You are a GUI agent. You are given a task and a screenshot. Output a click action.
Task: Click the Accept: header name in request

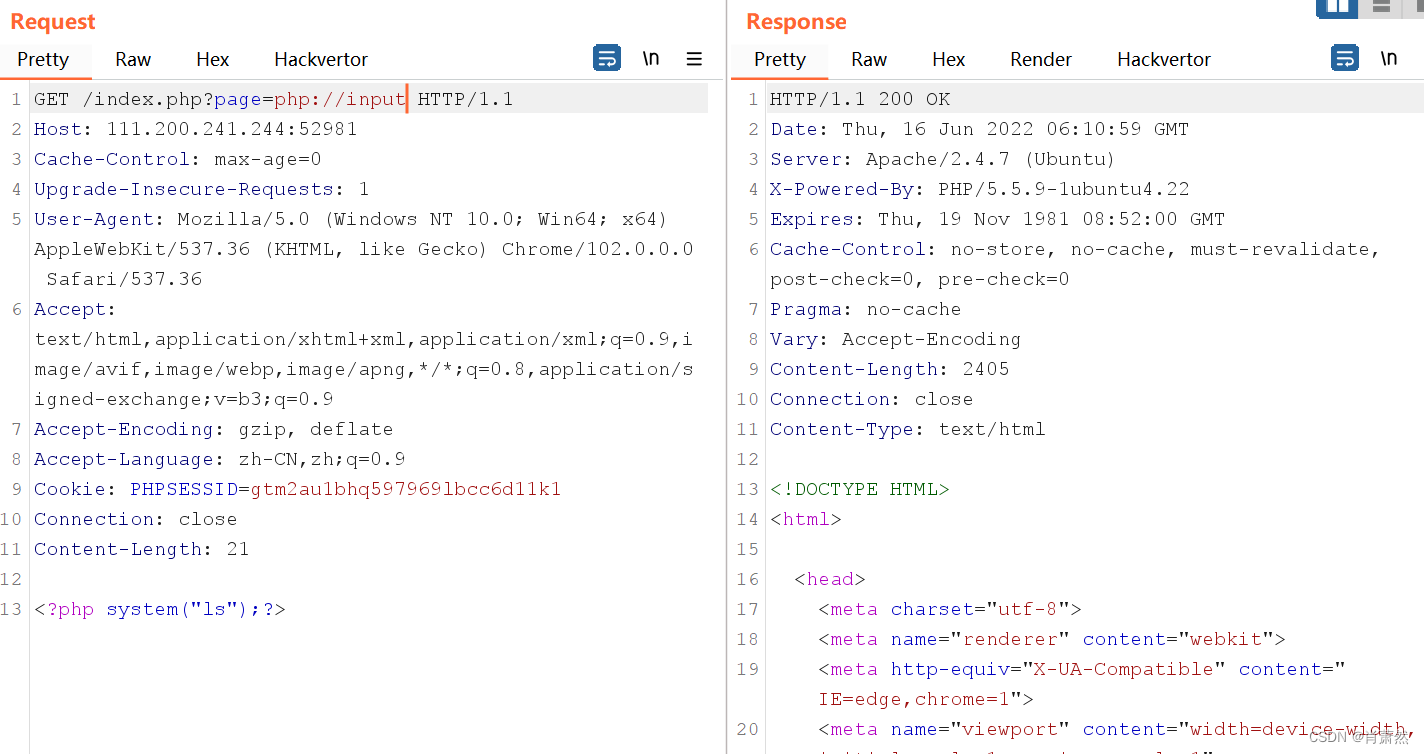[75, 309]
